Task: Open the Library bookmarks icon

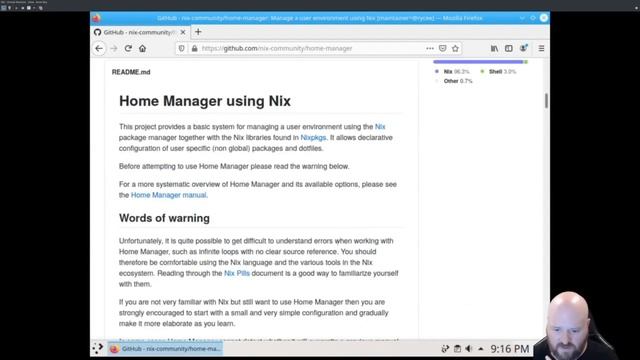Action: (494, 48)
